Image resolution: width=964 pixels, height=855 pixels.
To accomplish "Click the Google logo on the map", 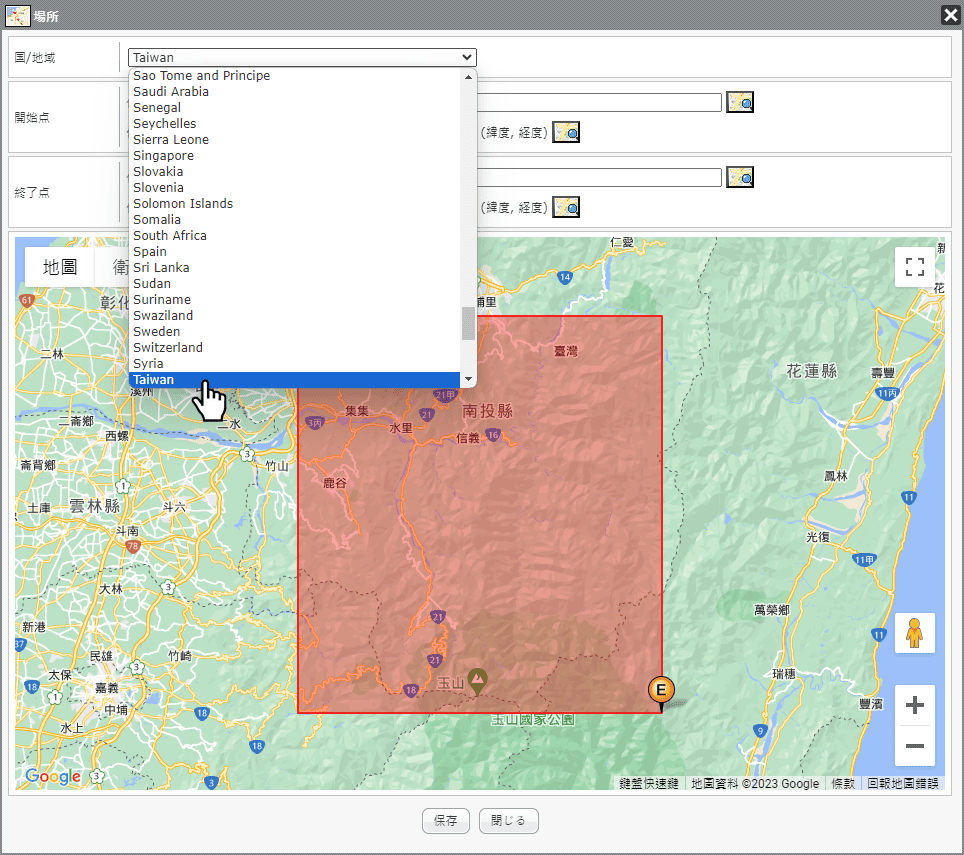I will click(53, 776).
